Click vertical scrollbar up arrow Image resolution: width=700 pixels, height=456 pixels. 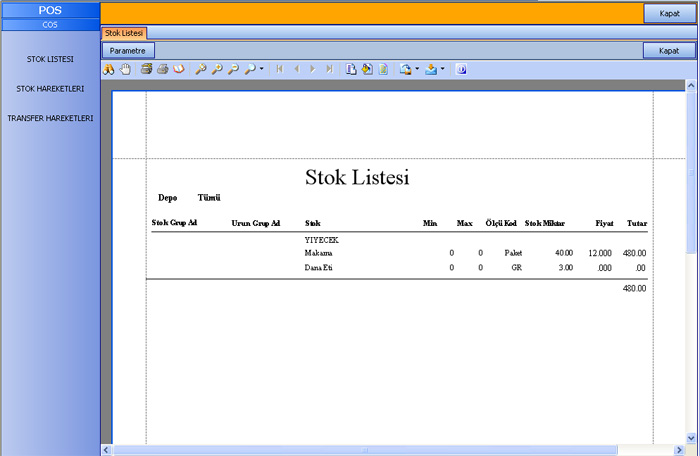691,85
